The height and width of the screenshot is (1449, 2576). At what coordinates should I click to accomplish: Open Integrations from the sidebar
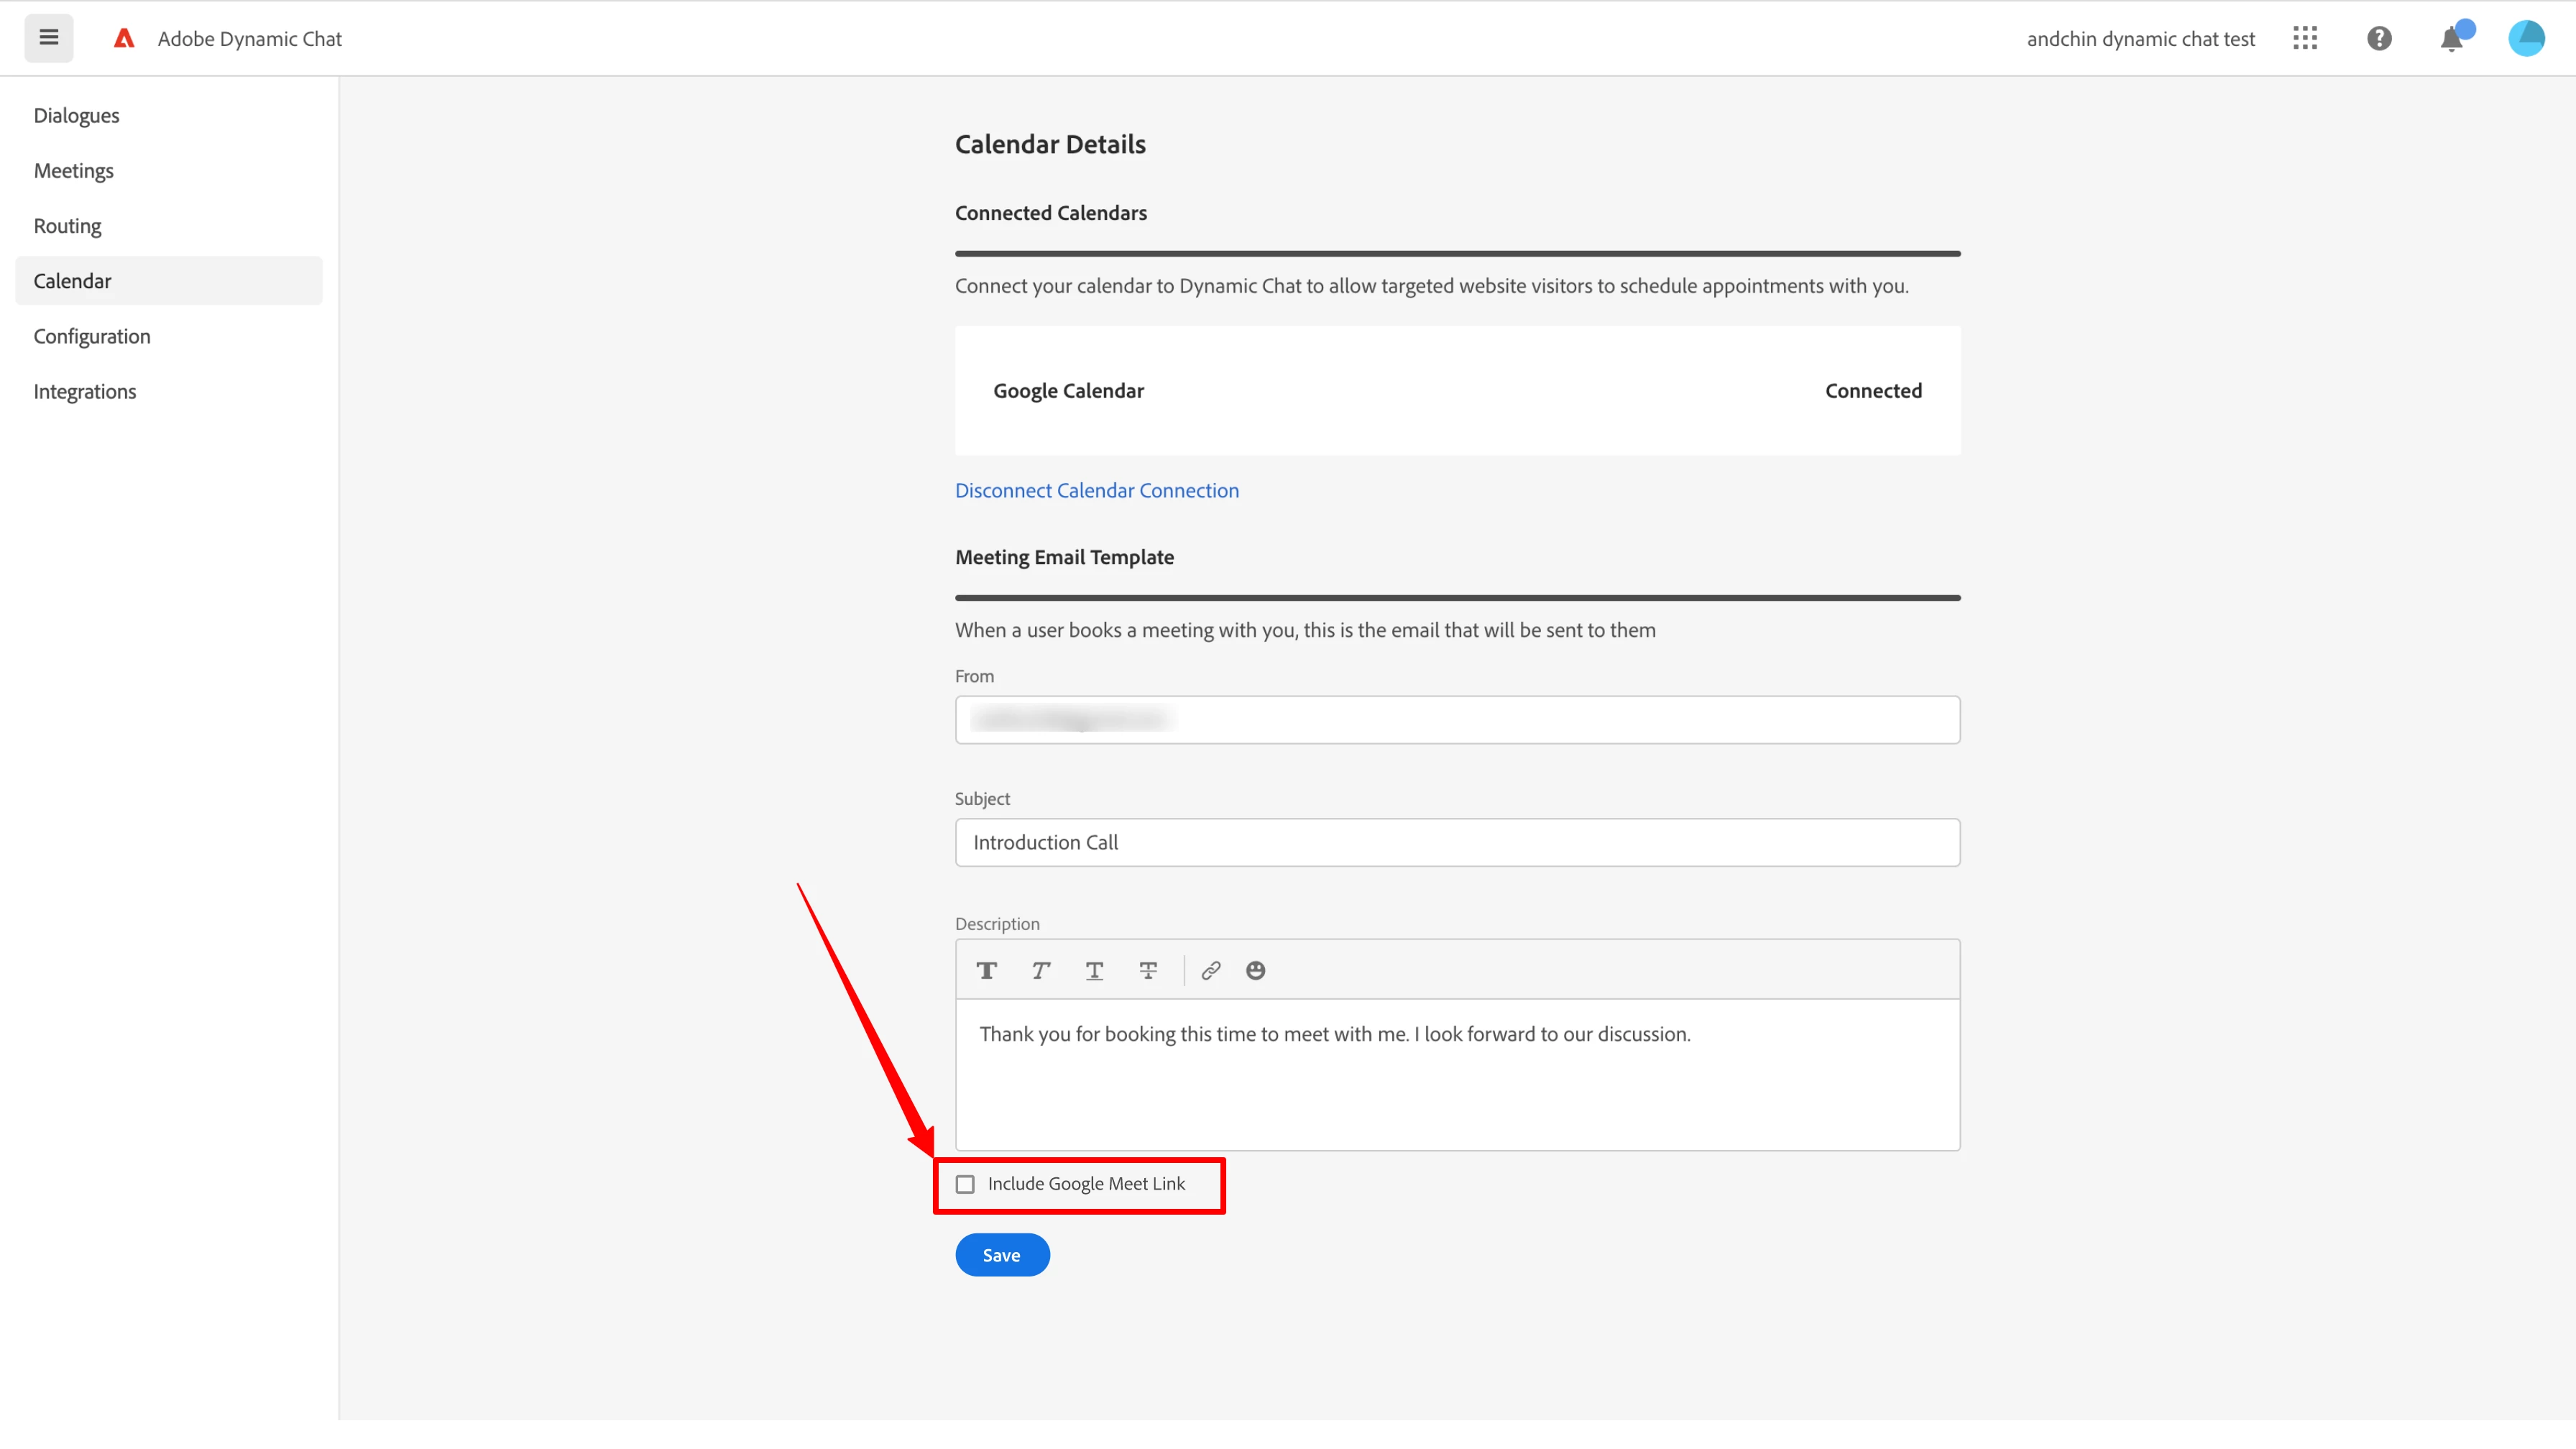pos(85,391)
